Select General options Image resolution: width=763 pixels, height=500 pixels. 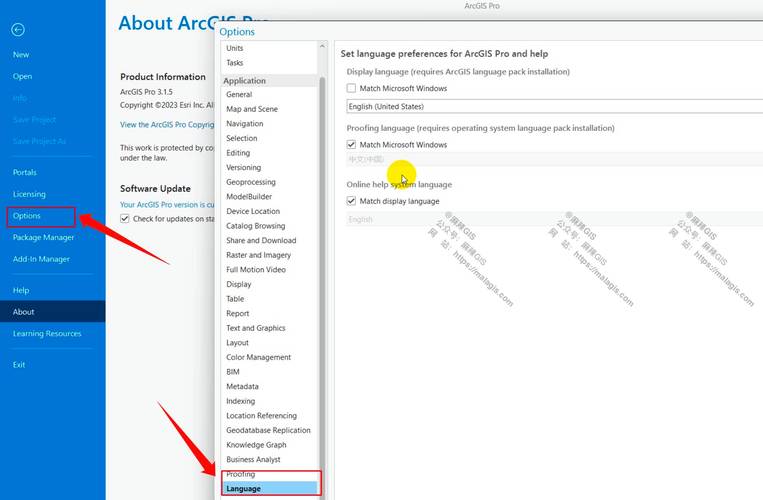click(x=239, y=94)
